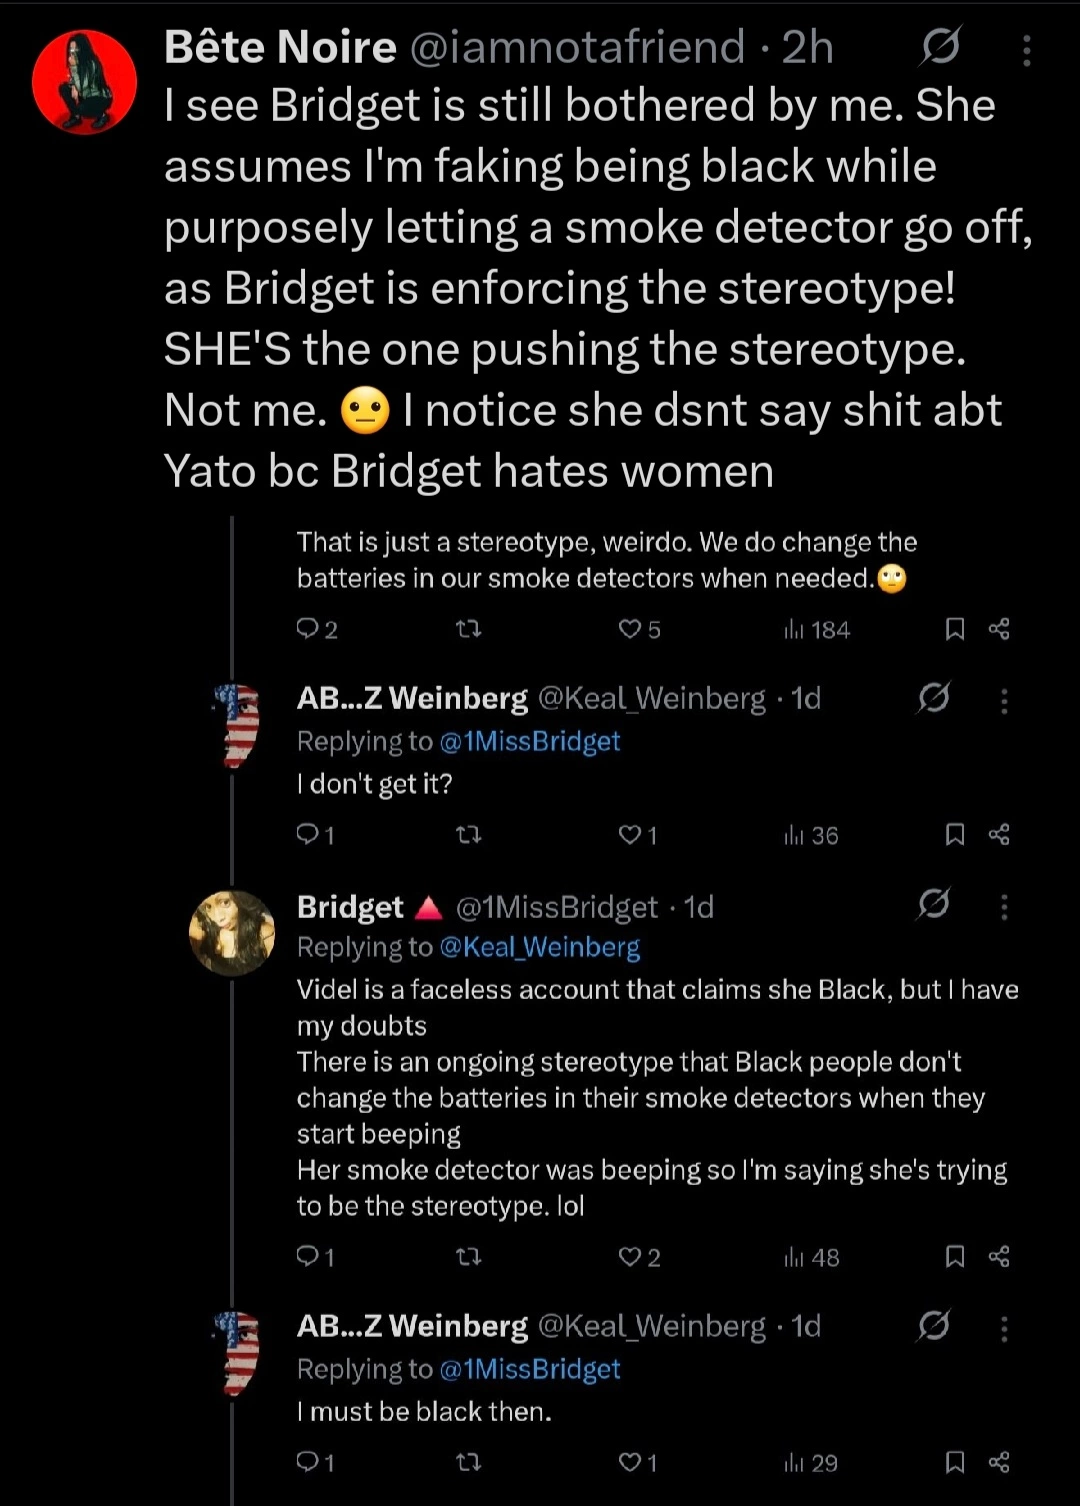Open more options on Bête Noire's post
Screen dimensions: 1080x1506
pyautogui.click(x=1027, y=49)
